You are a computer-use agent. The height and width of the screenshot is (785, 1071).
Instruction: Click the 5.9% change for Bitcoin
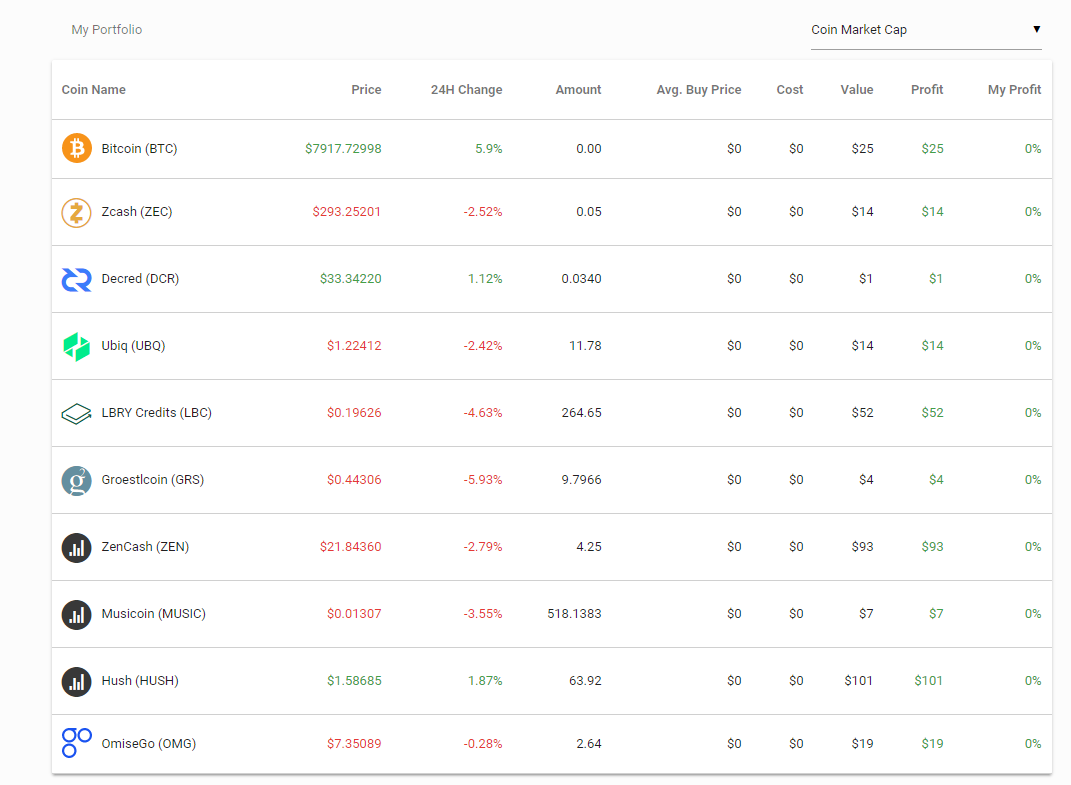pyautogui.click(x=488, y=148)
